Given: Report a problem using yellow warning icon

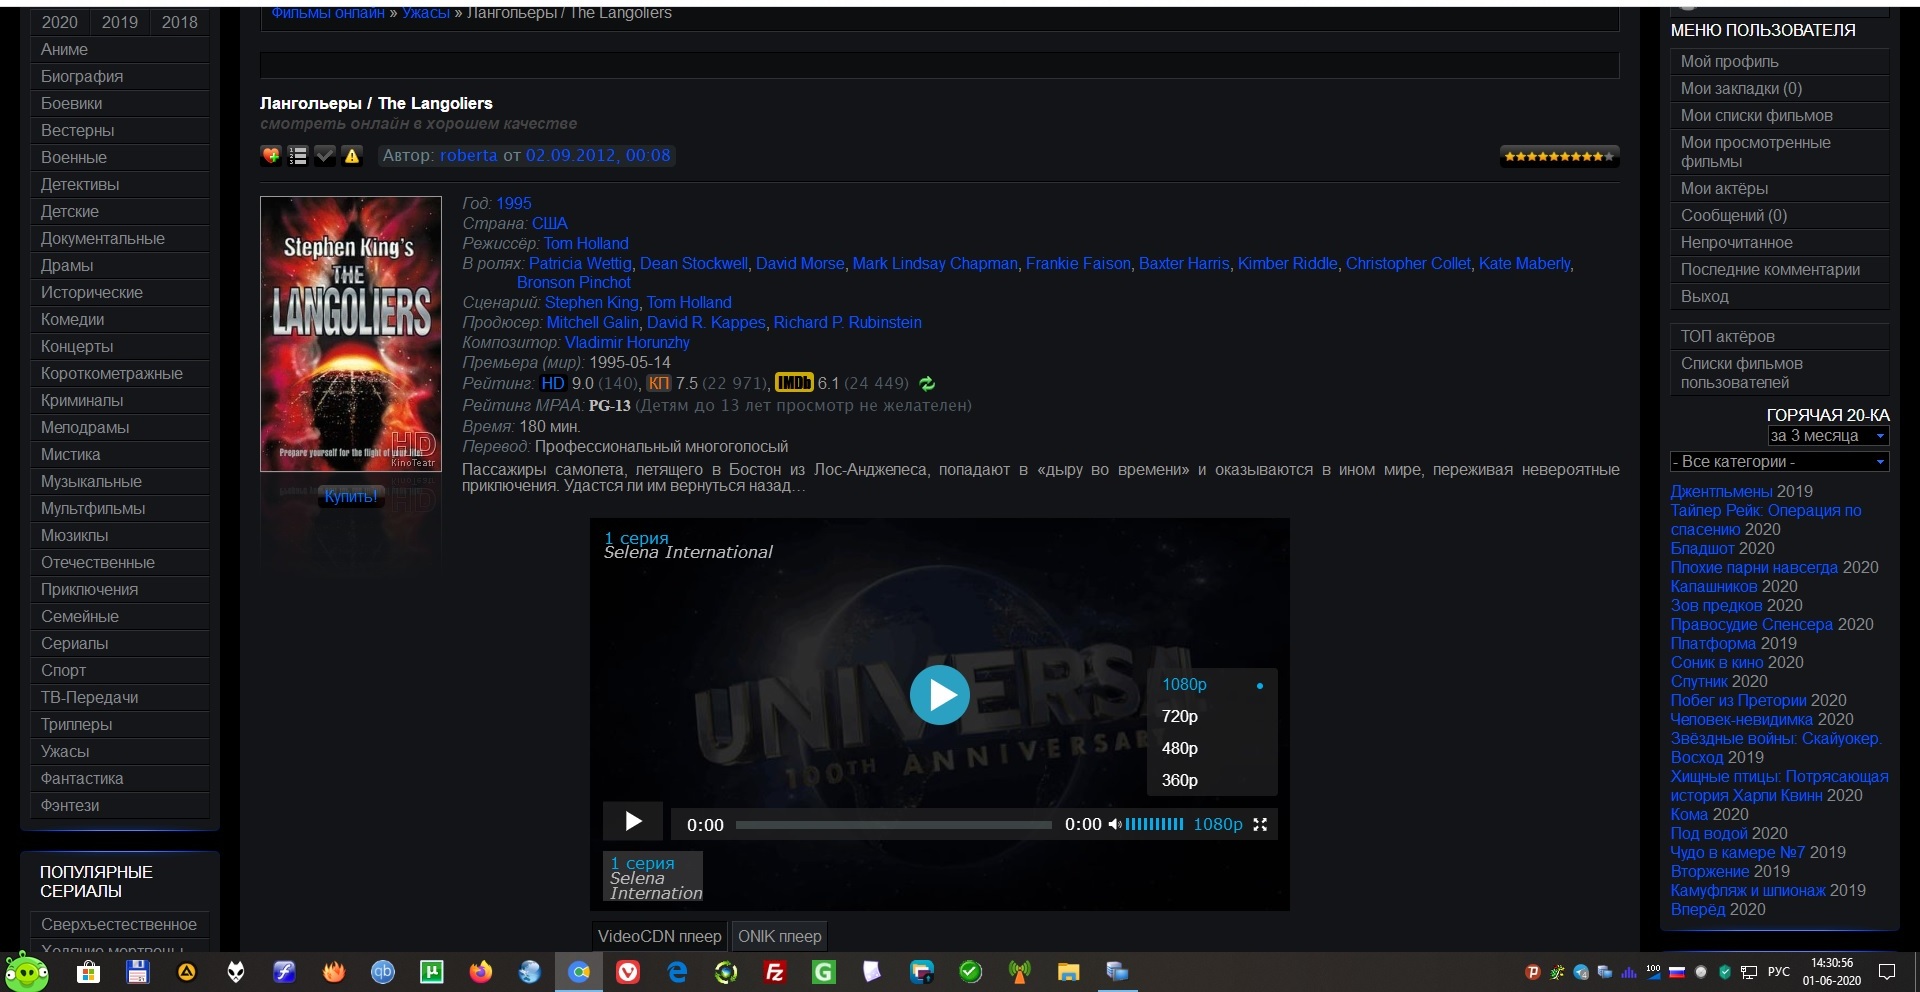Looking at the screenshot, I should pyautogui.click(x=352, y=156).
